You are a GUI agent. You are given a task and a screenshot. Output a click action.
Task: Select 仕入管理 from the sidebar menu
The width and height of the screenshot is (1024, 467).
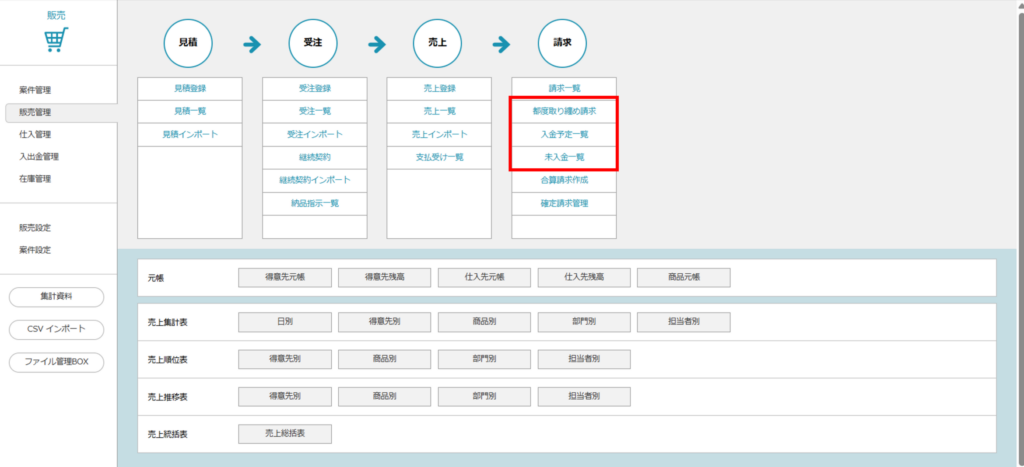35,134
